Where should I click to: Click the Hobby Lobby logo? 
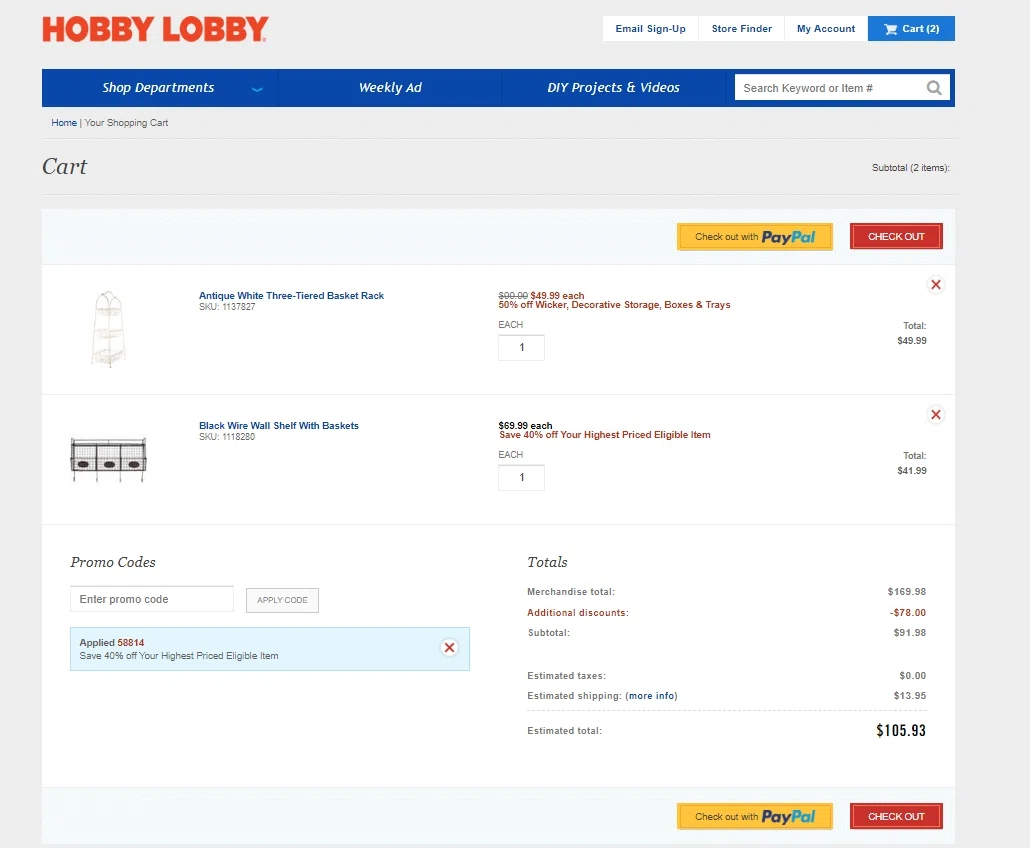coord(155,30)
